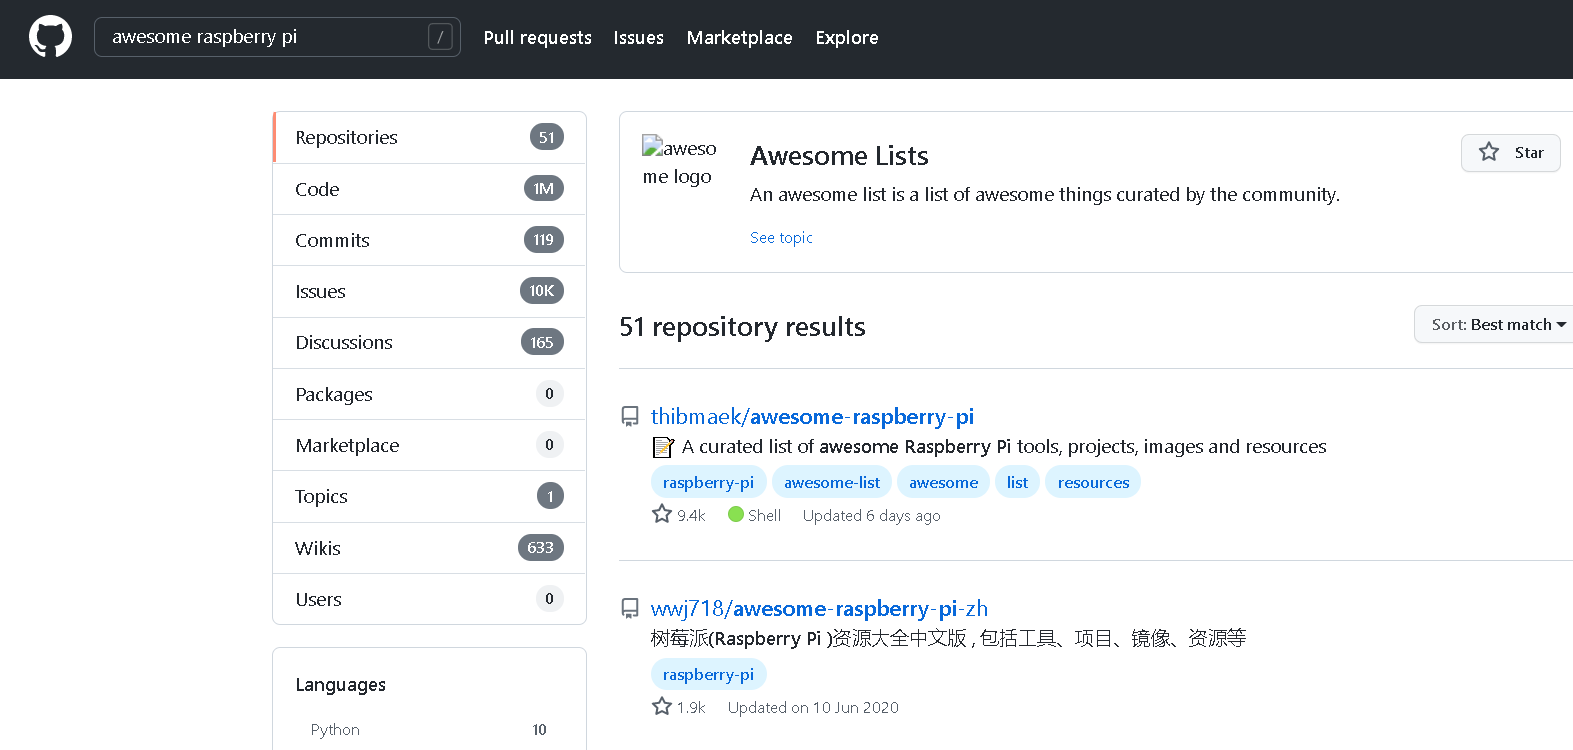Click the Awesome Lists heading
1573x750 pixels.
click(x=839, y=156)
